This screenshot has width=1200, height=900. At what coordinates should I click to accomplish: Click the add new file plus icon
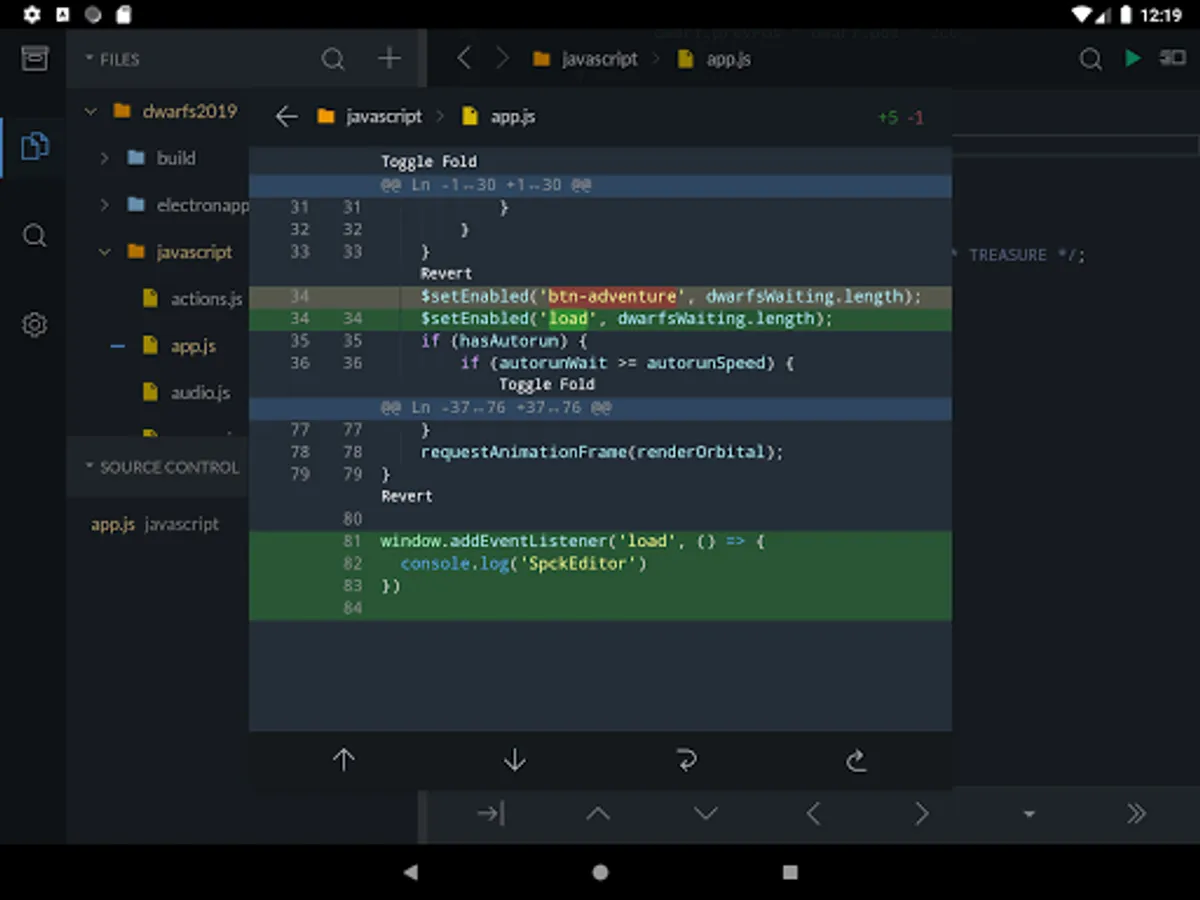coord(389,59)
